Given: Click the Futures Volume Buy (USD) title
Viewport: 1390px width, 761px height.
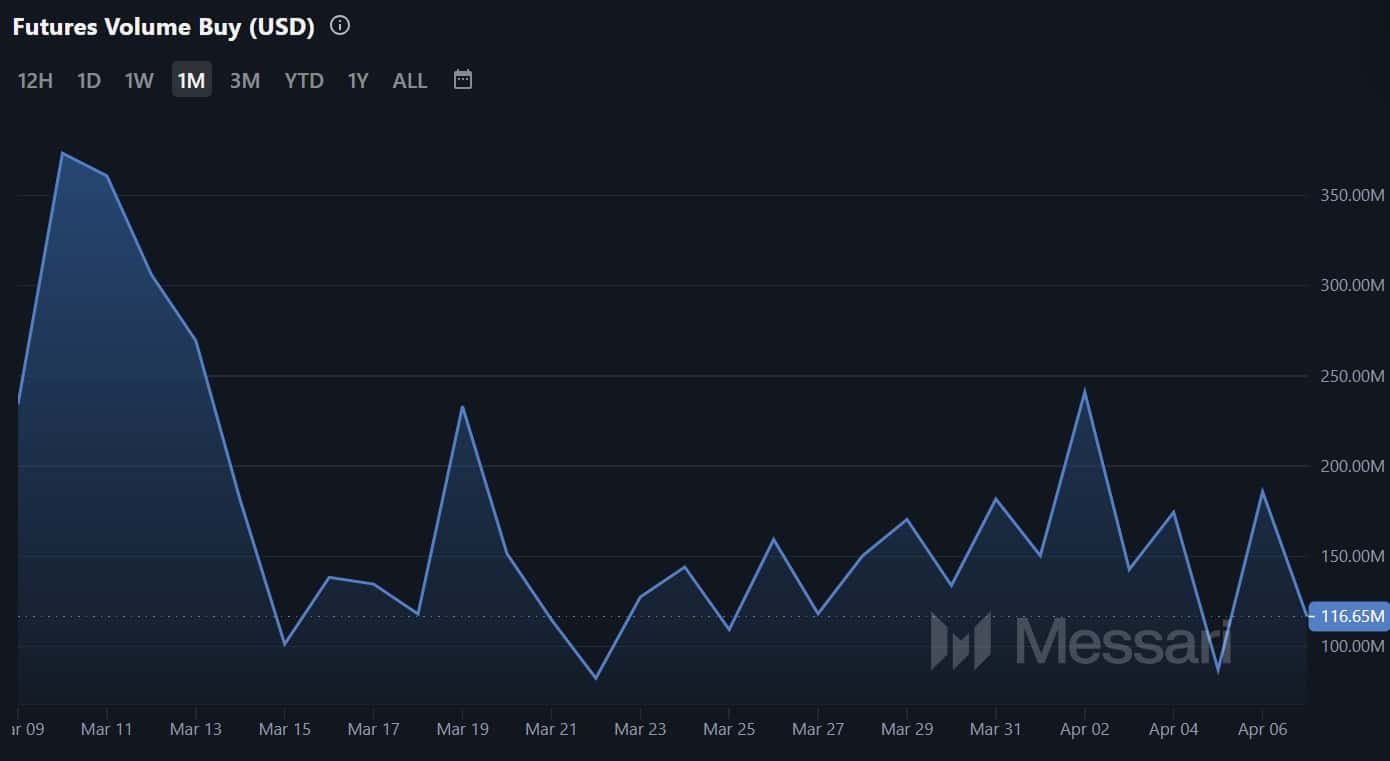Looking at the screenshot, I should pyautogui.click(x=163, y=27).
